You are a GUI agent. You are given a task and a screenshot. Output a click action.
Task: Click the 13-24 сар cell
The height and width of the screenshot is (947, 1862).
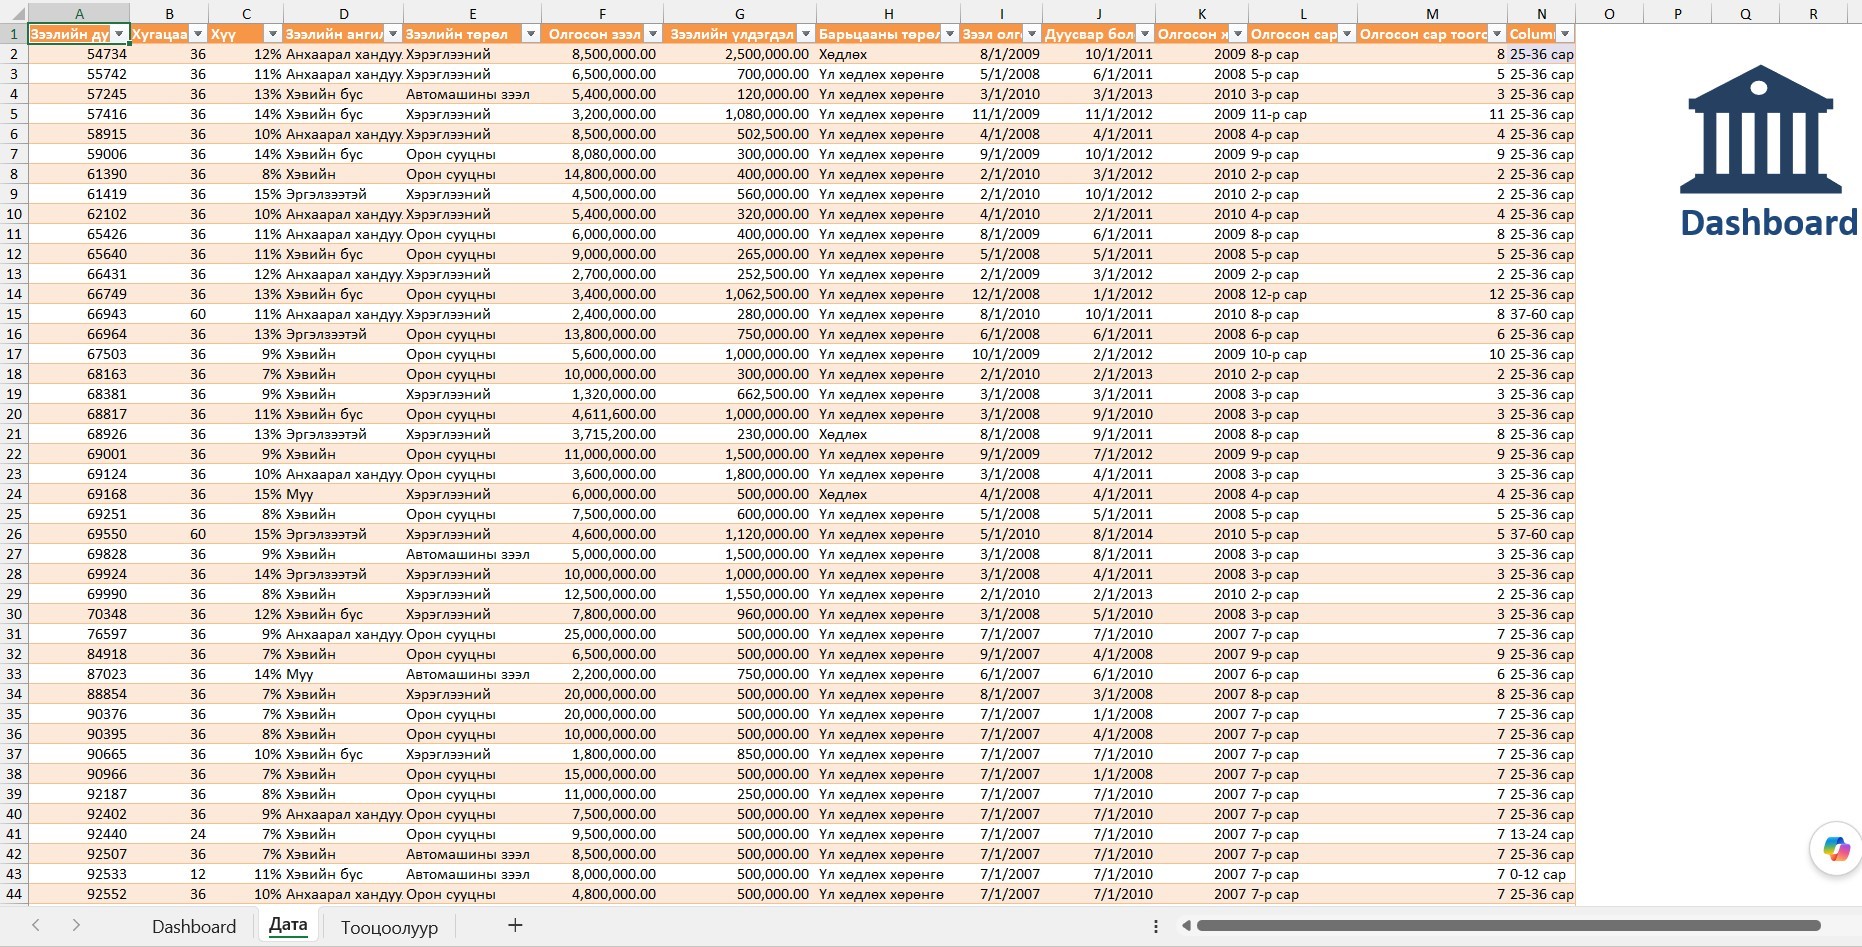(x=1541, y=834)
